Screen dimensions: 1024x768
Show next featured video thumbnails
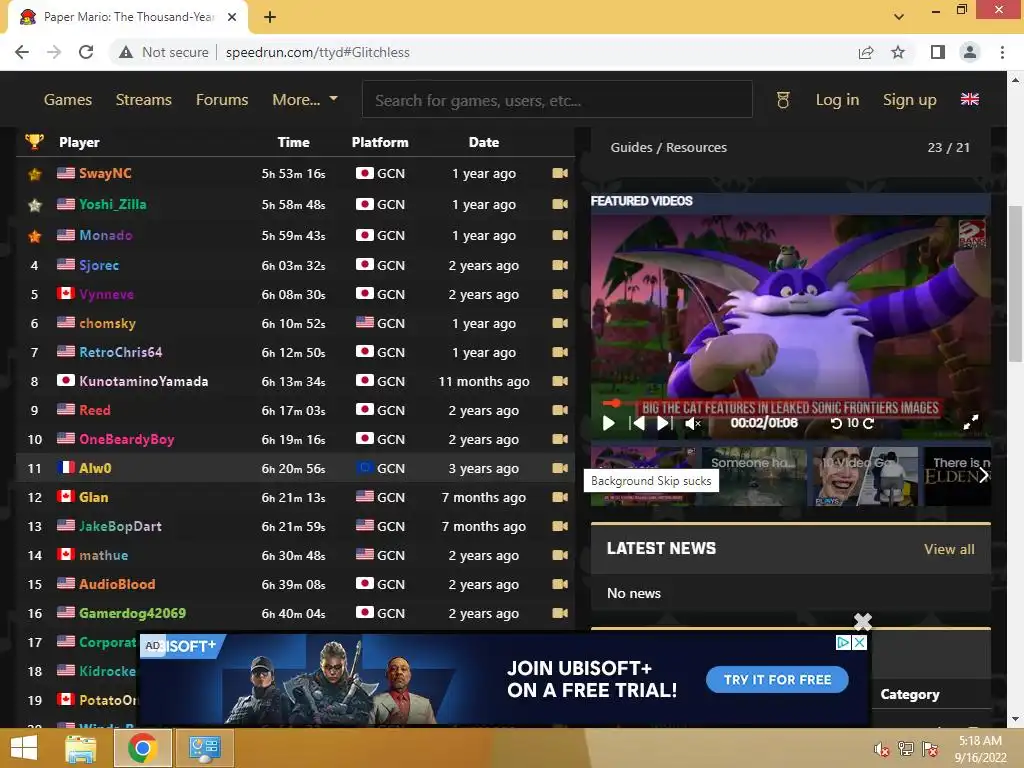[983, 476]
